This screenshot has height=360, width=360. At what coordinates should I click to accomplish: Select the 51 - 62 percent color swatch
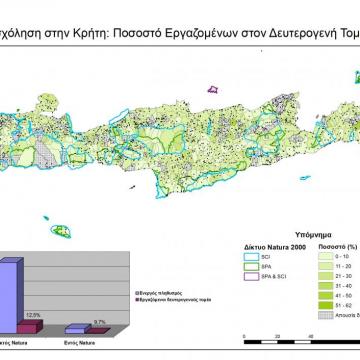[326, 305]
